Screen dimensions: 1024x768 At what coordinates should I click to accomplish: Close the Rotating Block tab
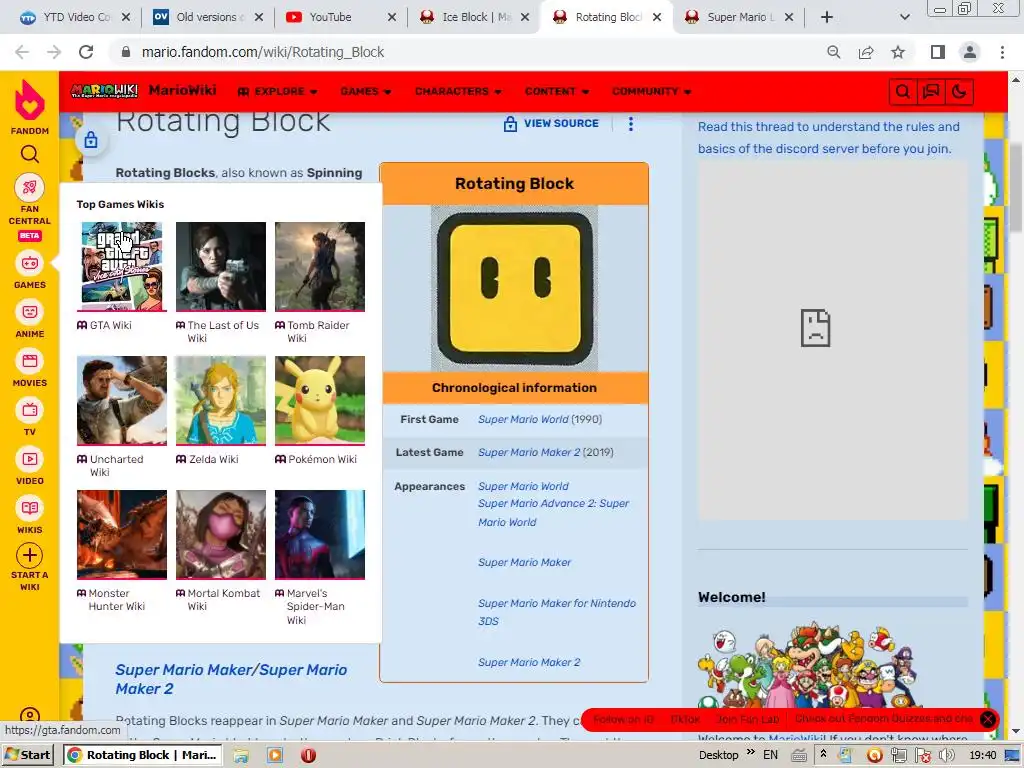pyautogui.click(x=657, y=17)
